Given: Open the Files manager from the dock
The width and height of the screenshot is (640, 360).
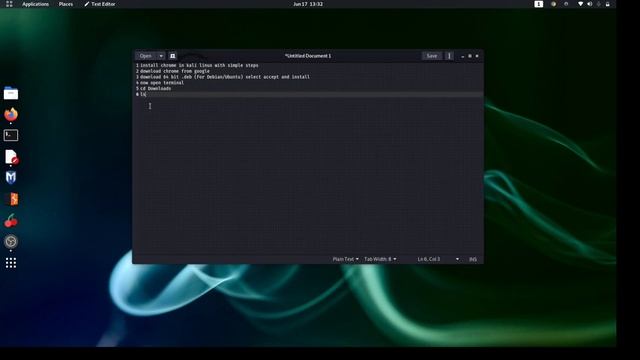Looking at the screenshot, I should 11,93.
